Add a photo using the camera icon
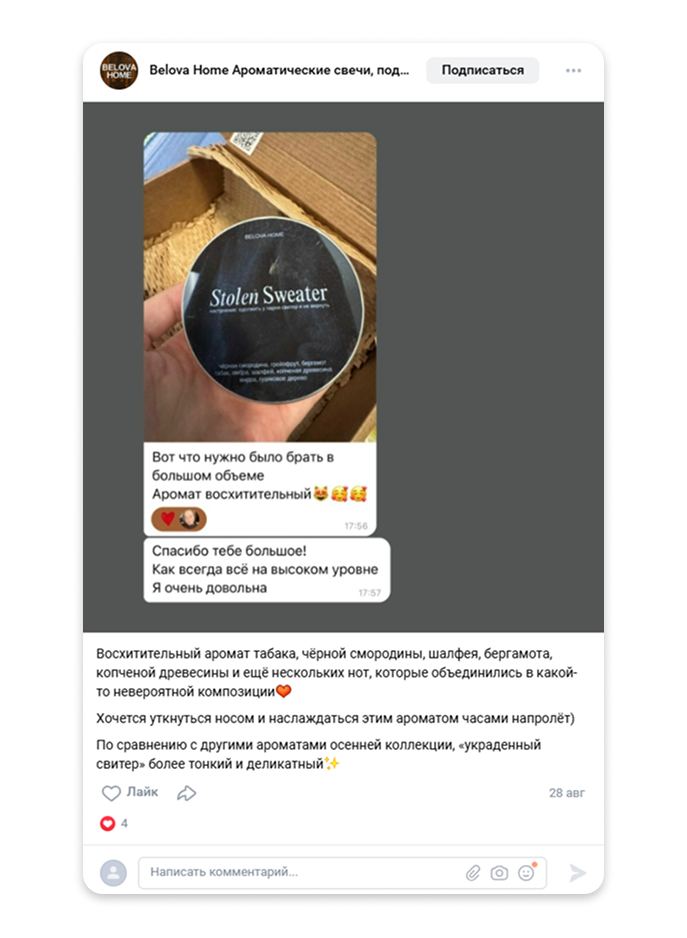The image size is (687, 938). click(499, 873)
